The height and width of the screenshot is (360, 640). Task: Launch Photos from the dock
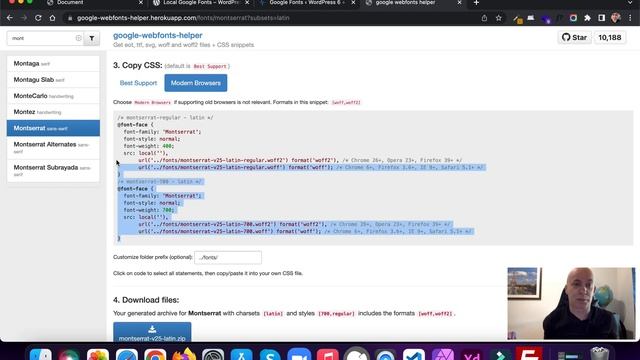98,354
